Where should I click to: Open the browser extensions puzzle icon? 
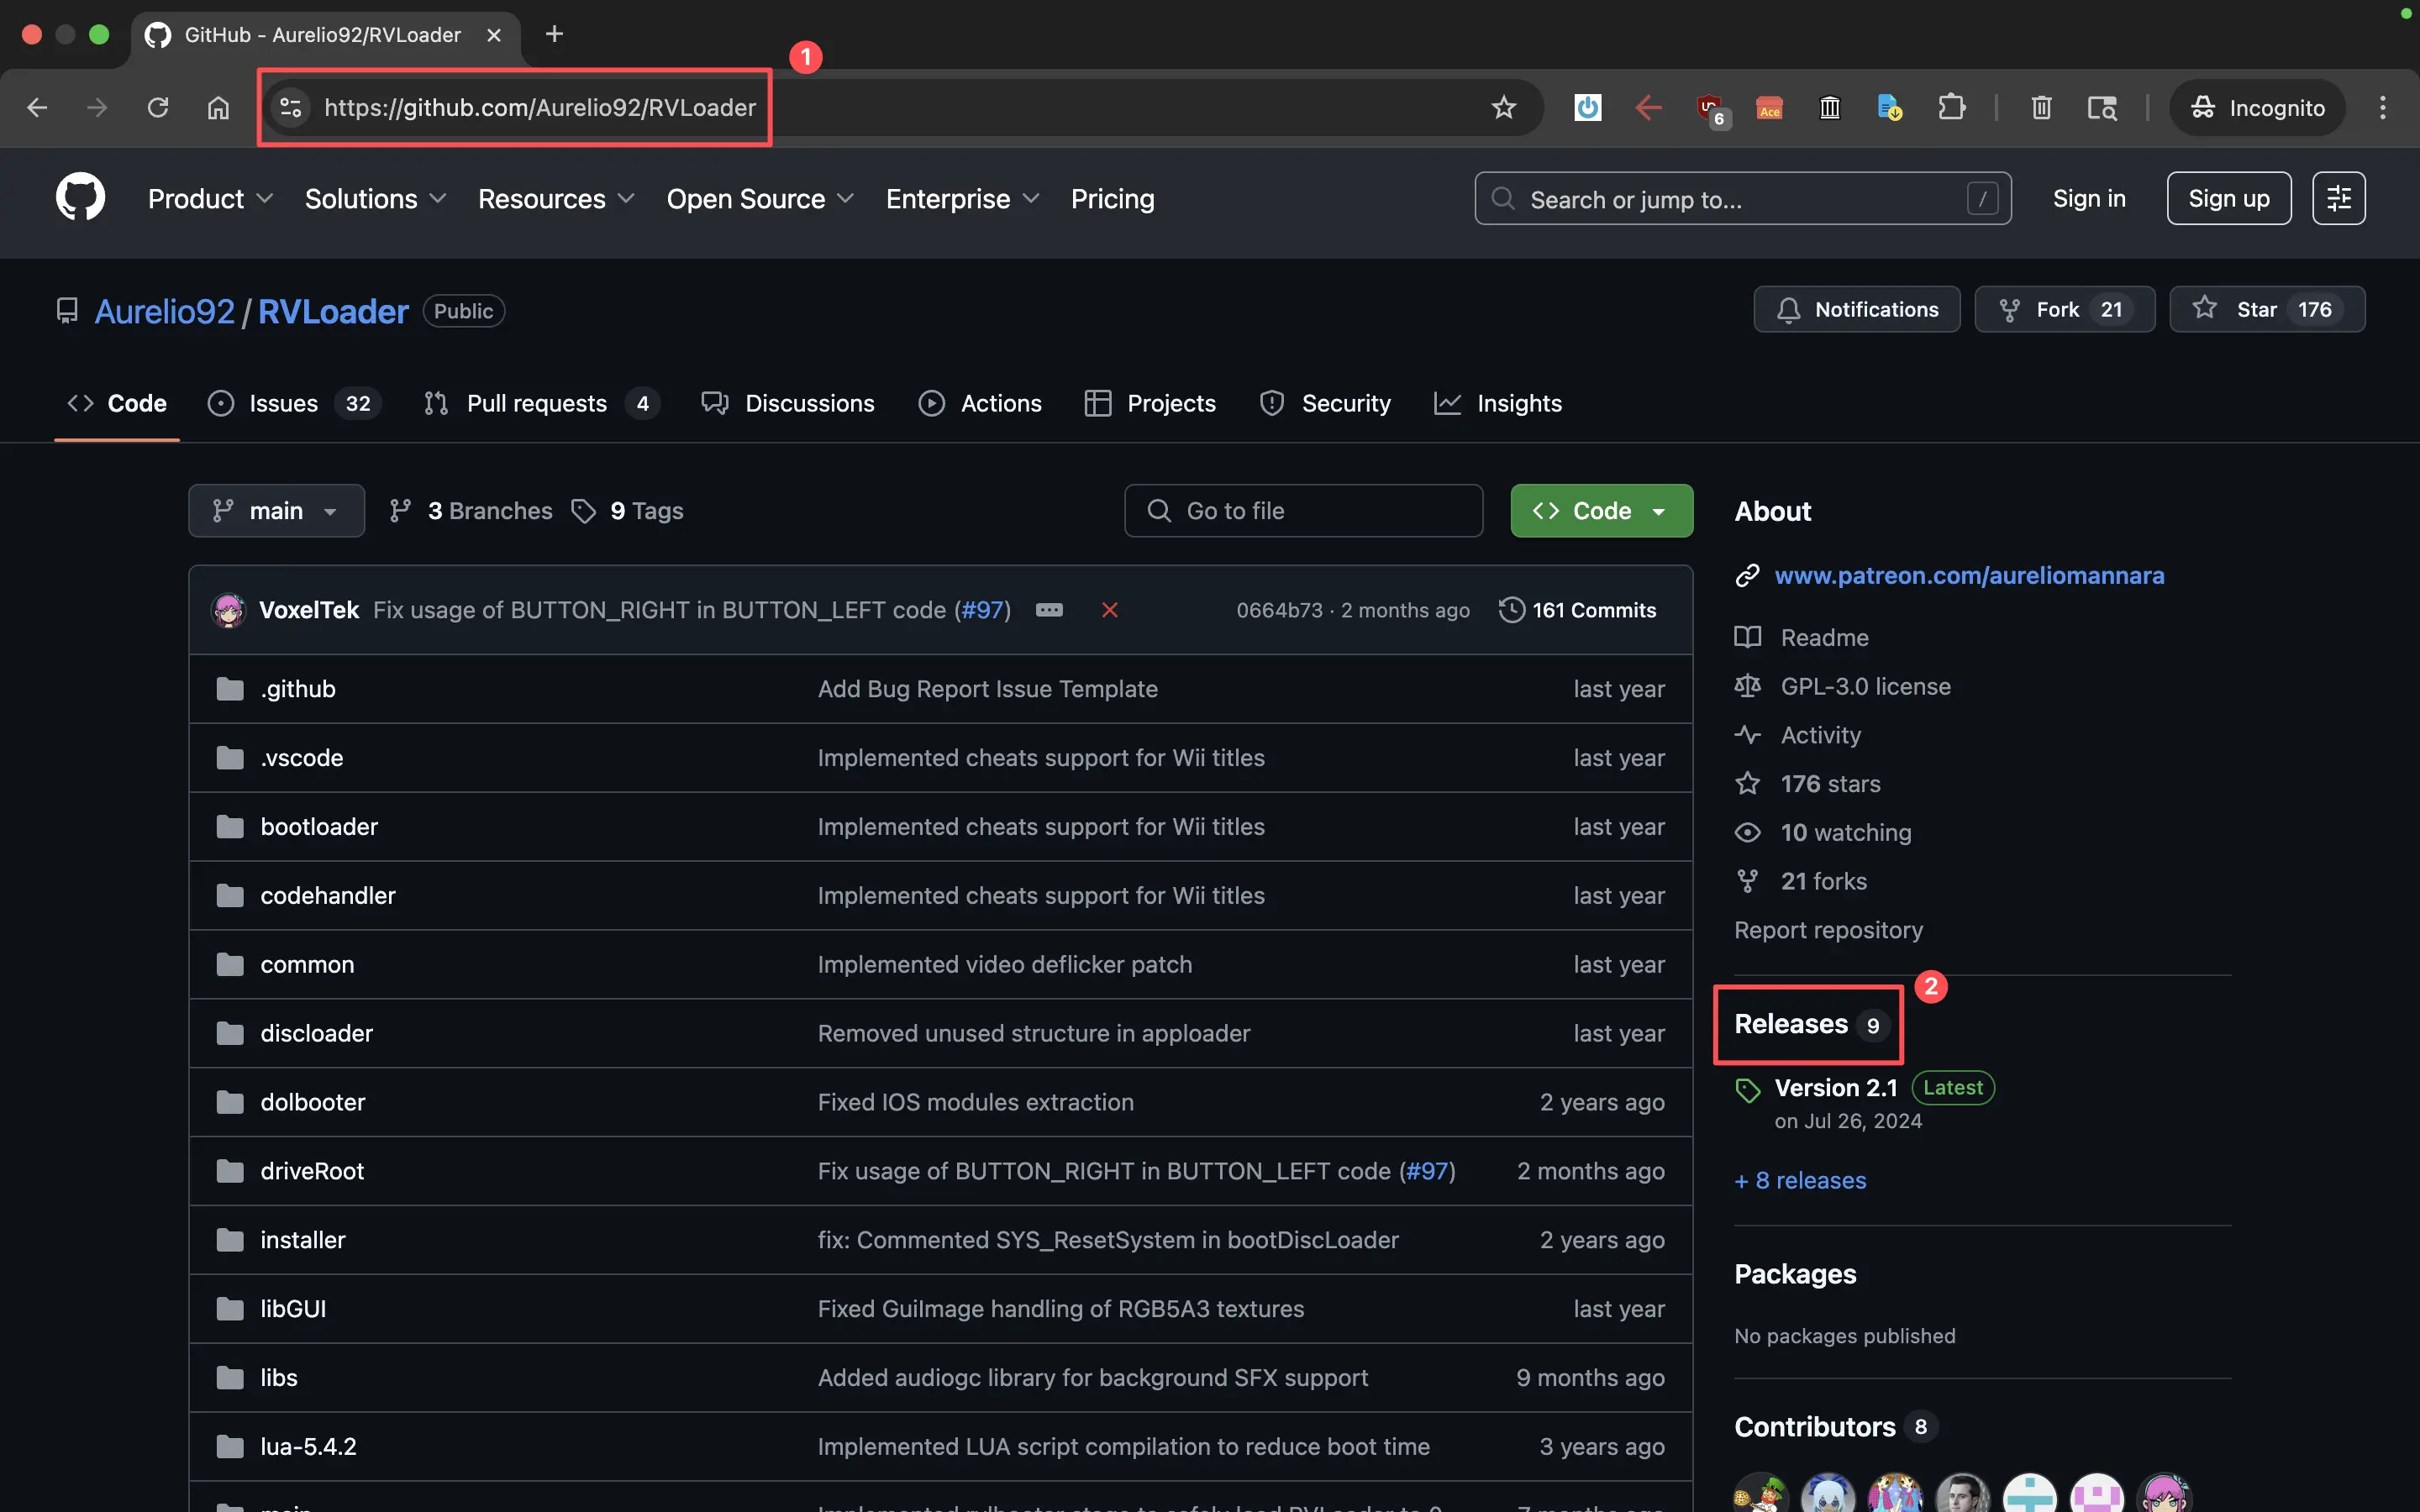tap(1951, 107)
